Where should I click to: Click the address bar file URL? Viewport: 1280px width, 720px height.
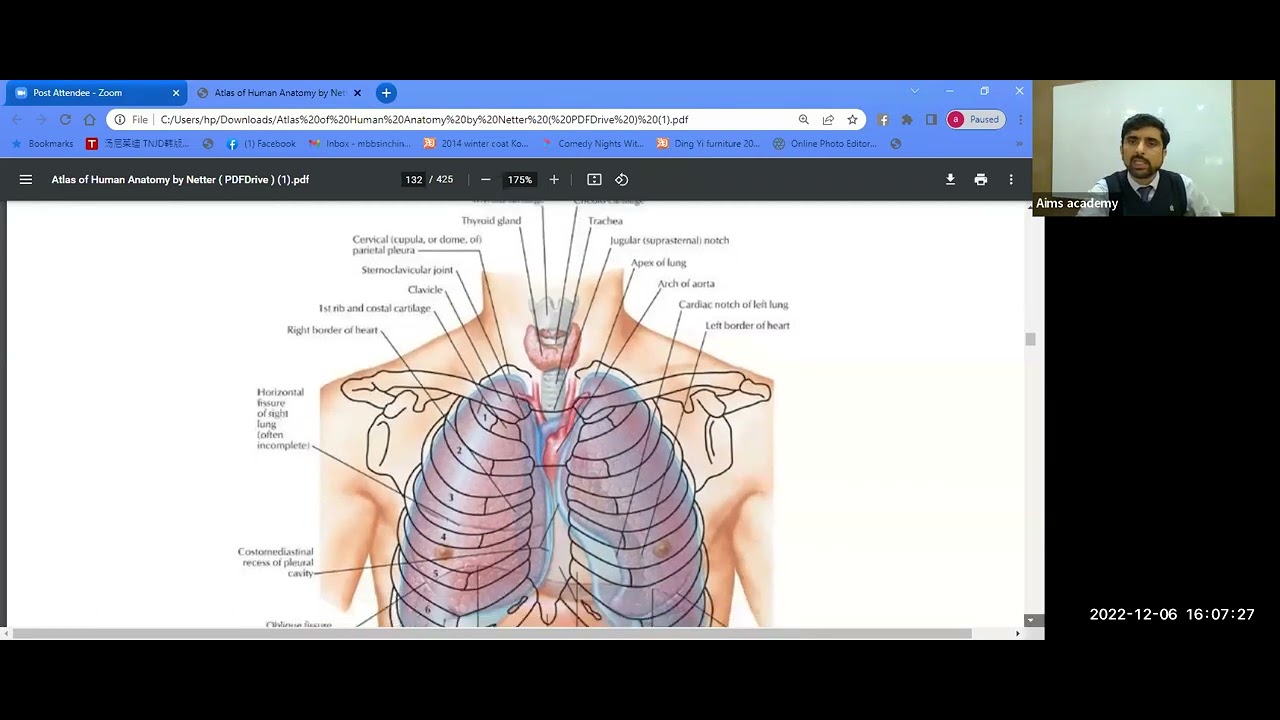(424, 120)
